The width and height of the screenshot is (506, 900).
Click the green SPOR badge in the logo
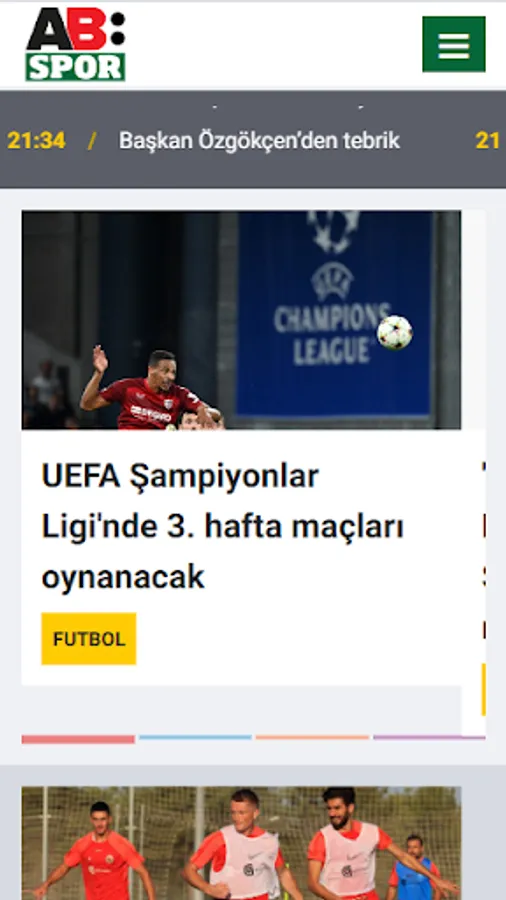(x=75, y=67)
